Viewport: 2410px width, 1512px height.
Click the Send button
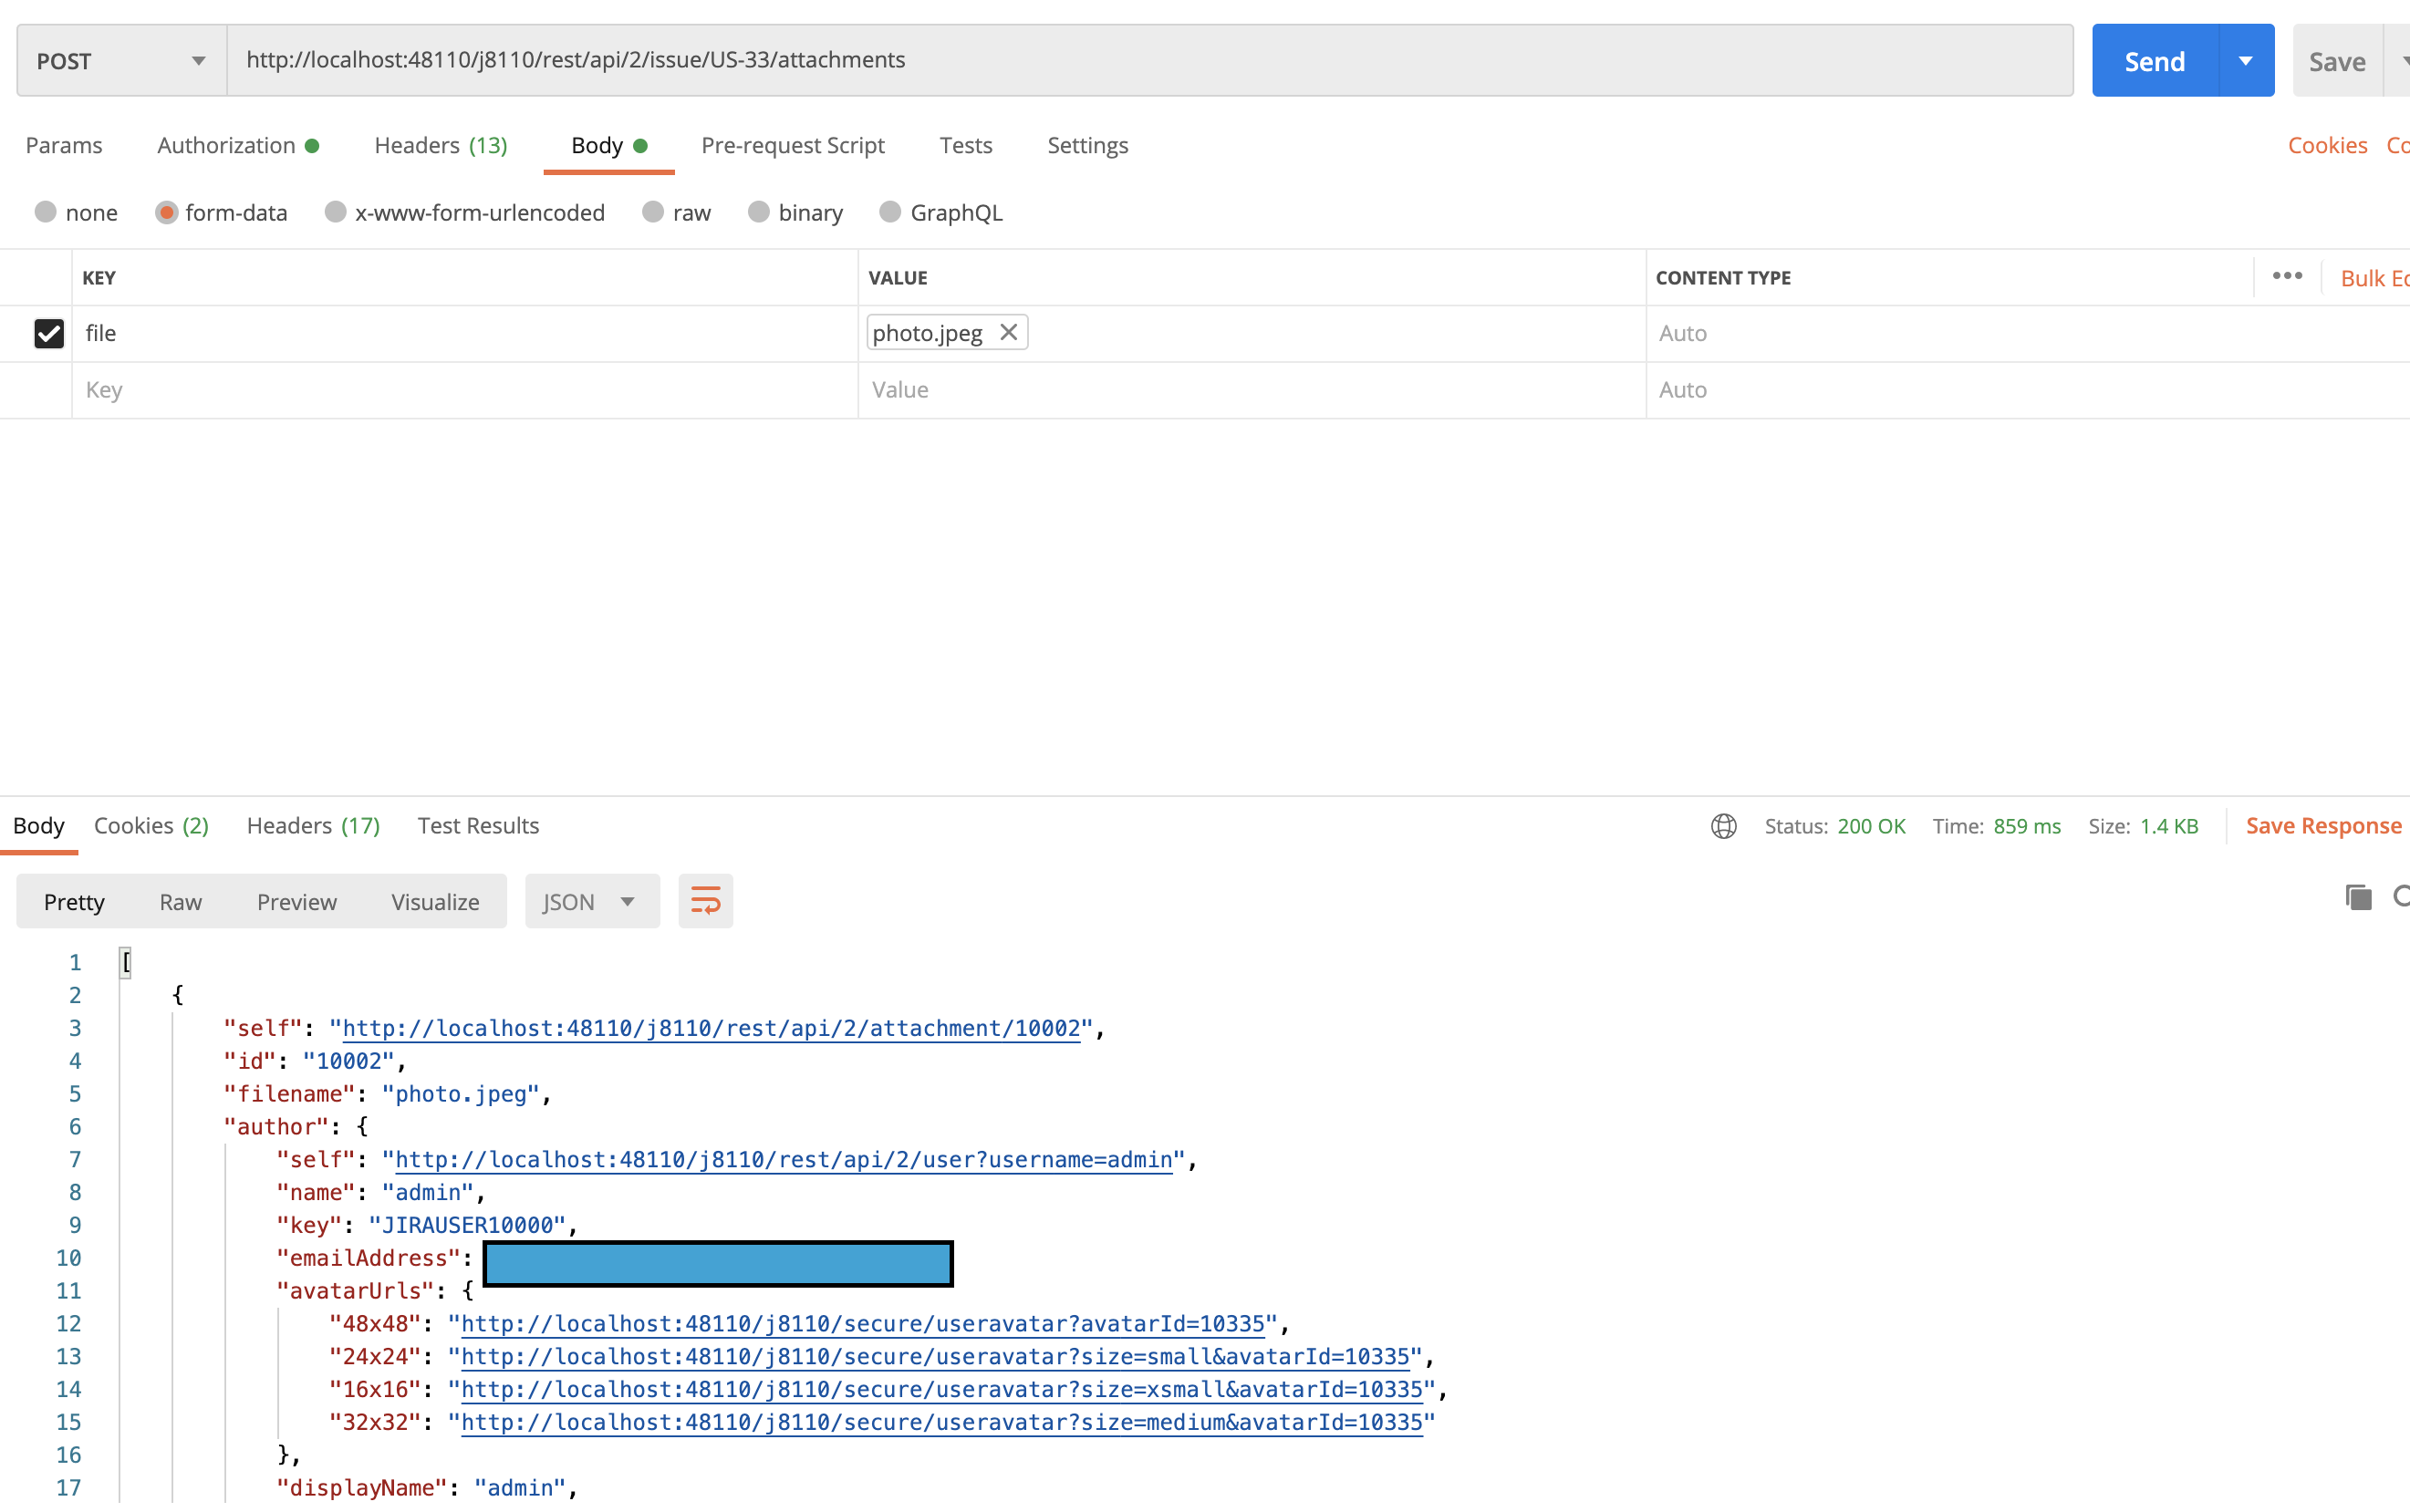click(2153, 61)
